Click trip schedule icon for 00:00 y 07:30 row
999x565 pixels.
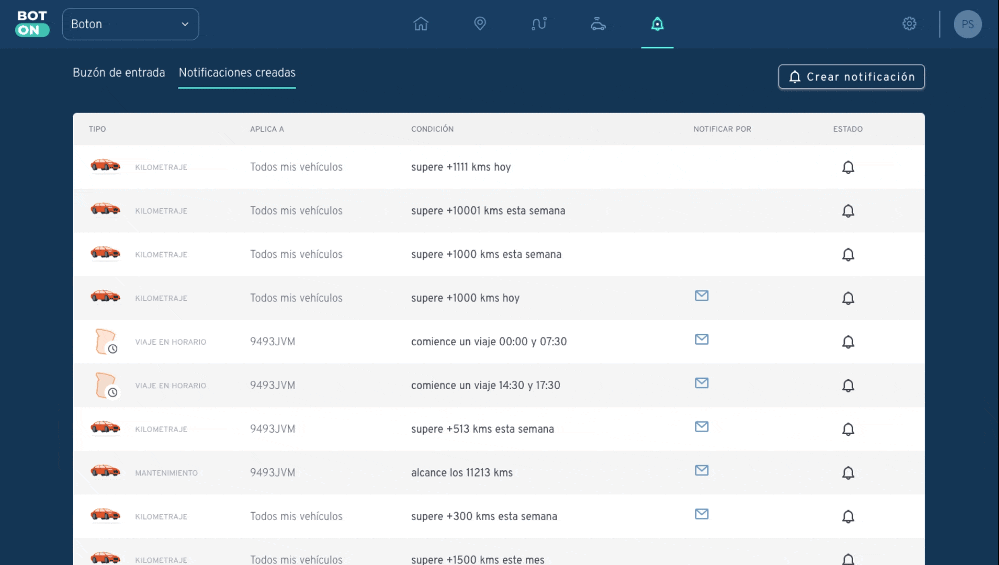(106, 342)
